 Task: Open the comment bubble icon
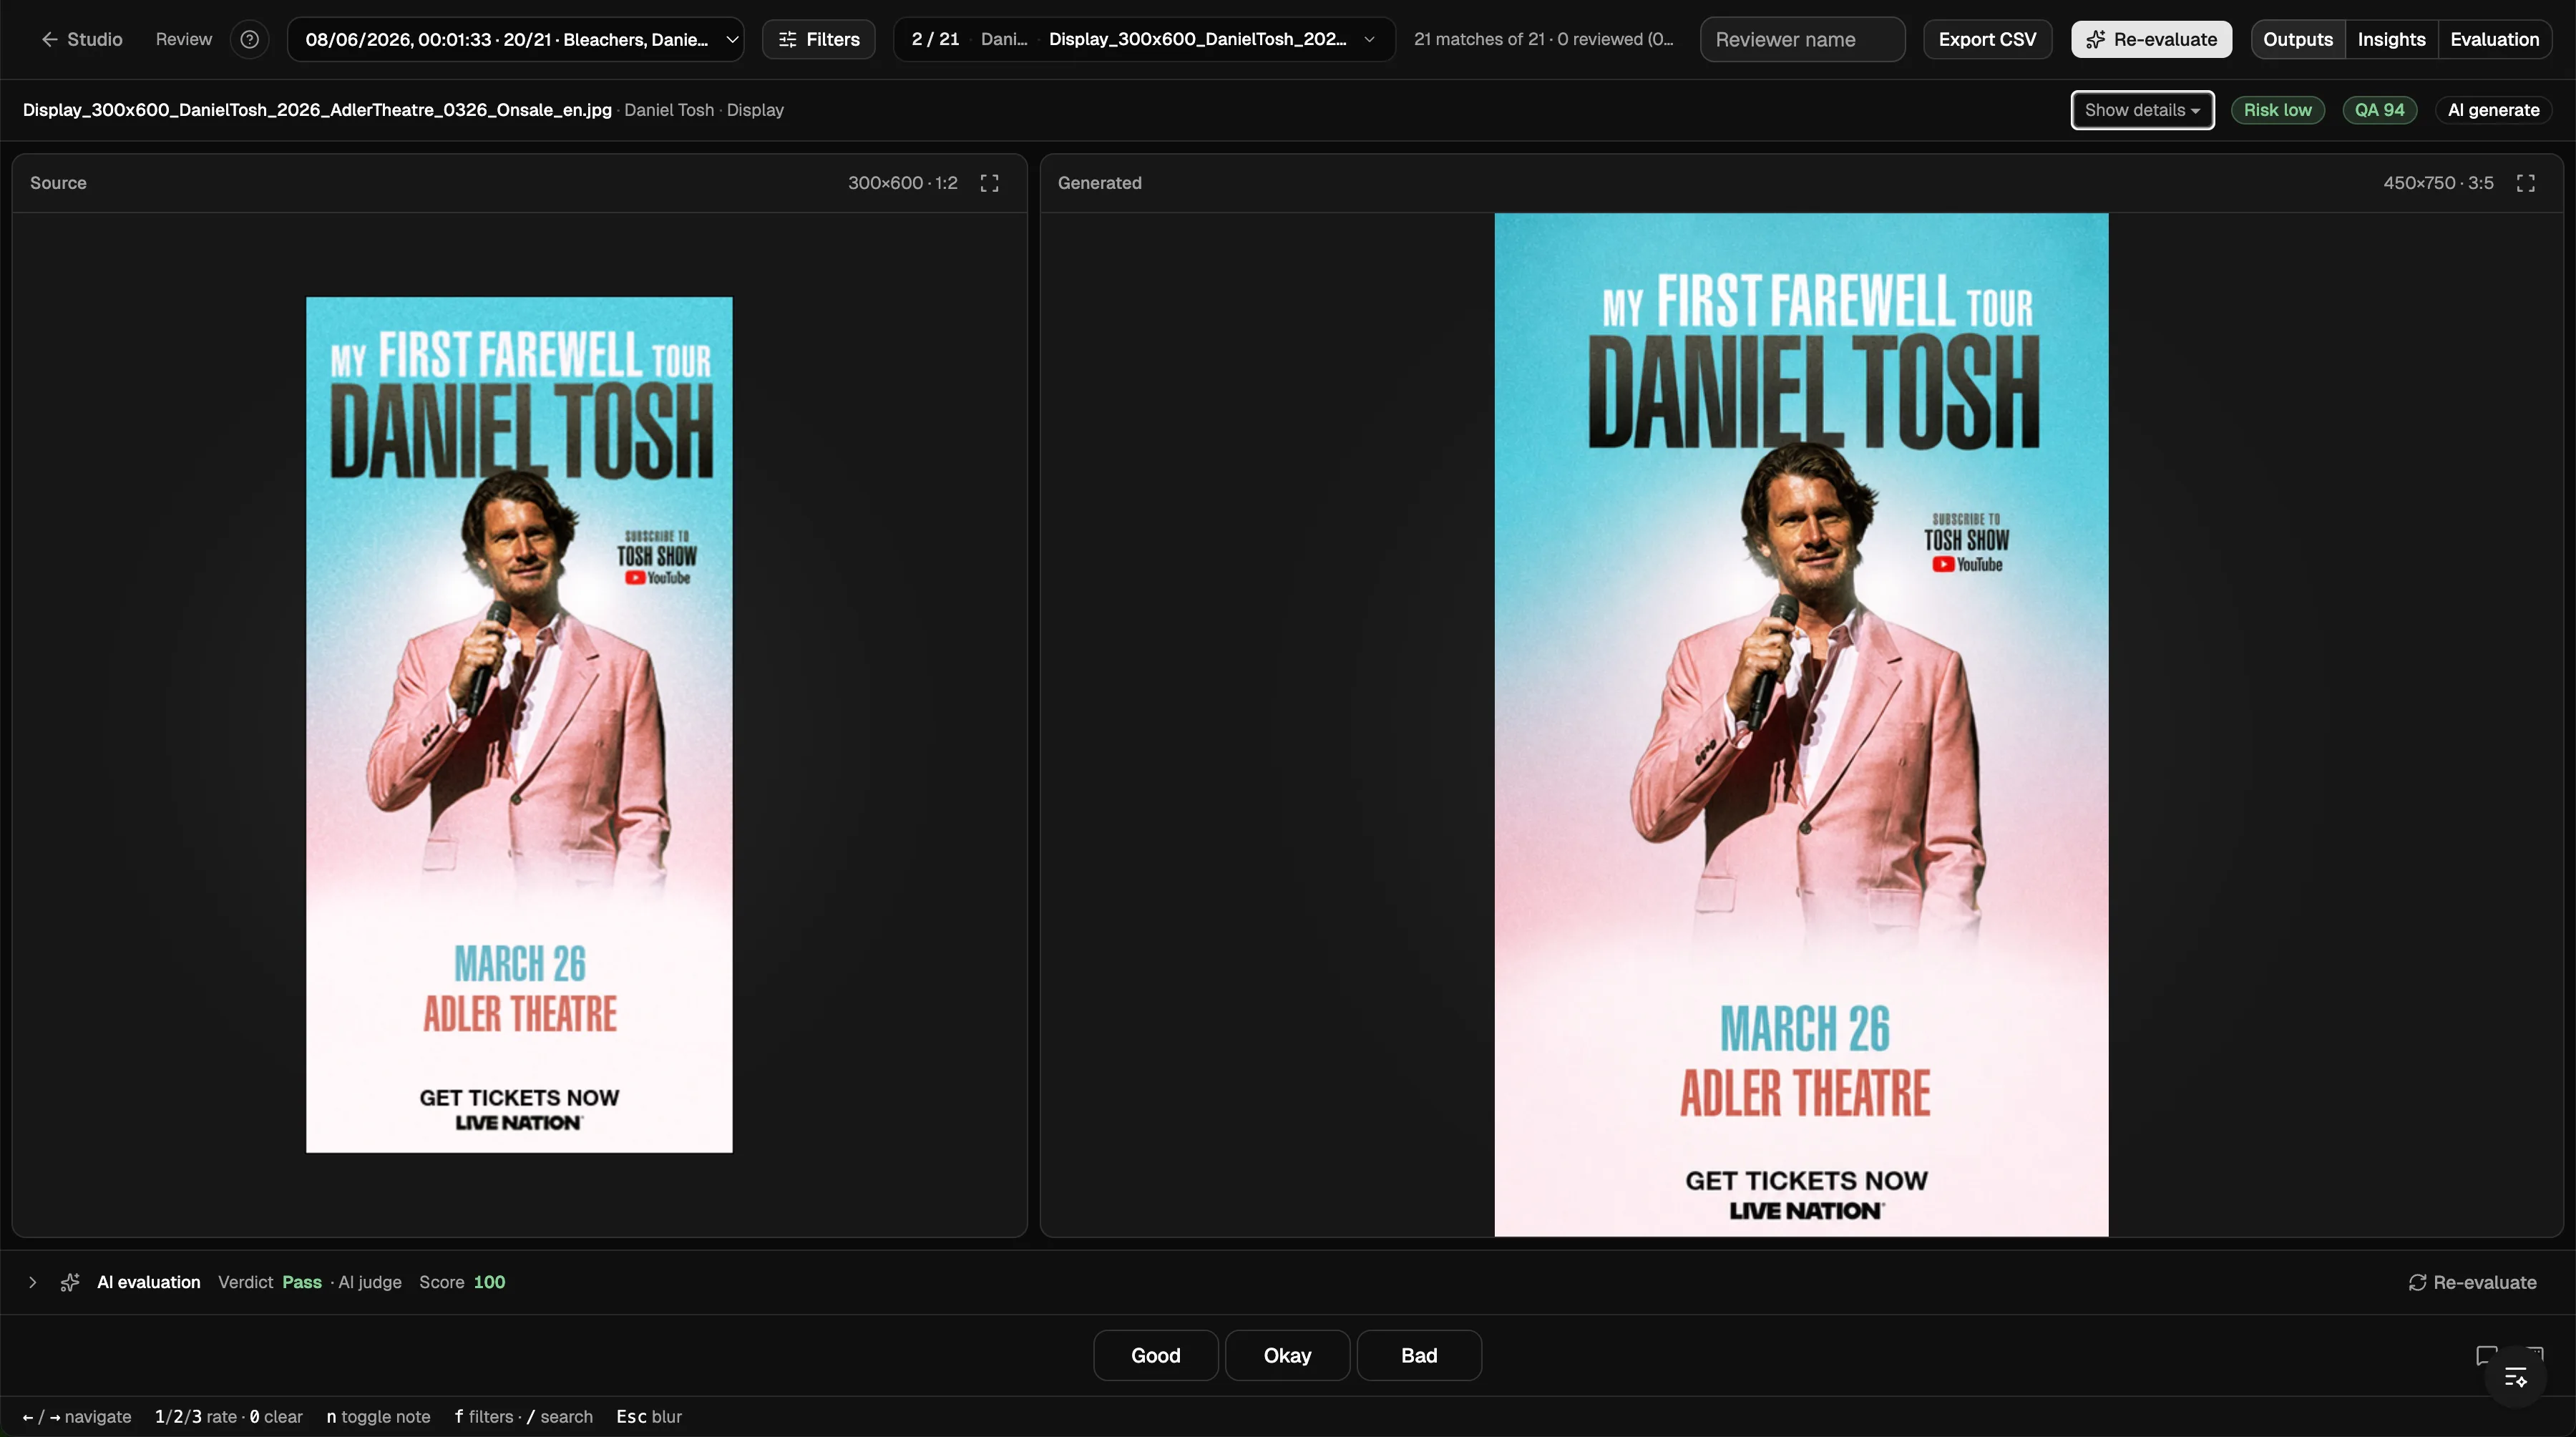click(x=2486, y=1355)
